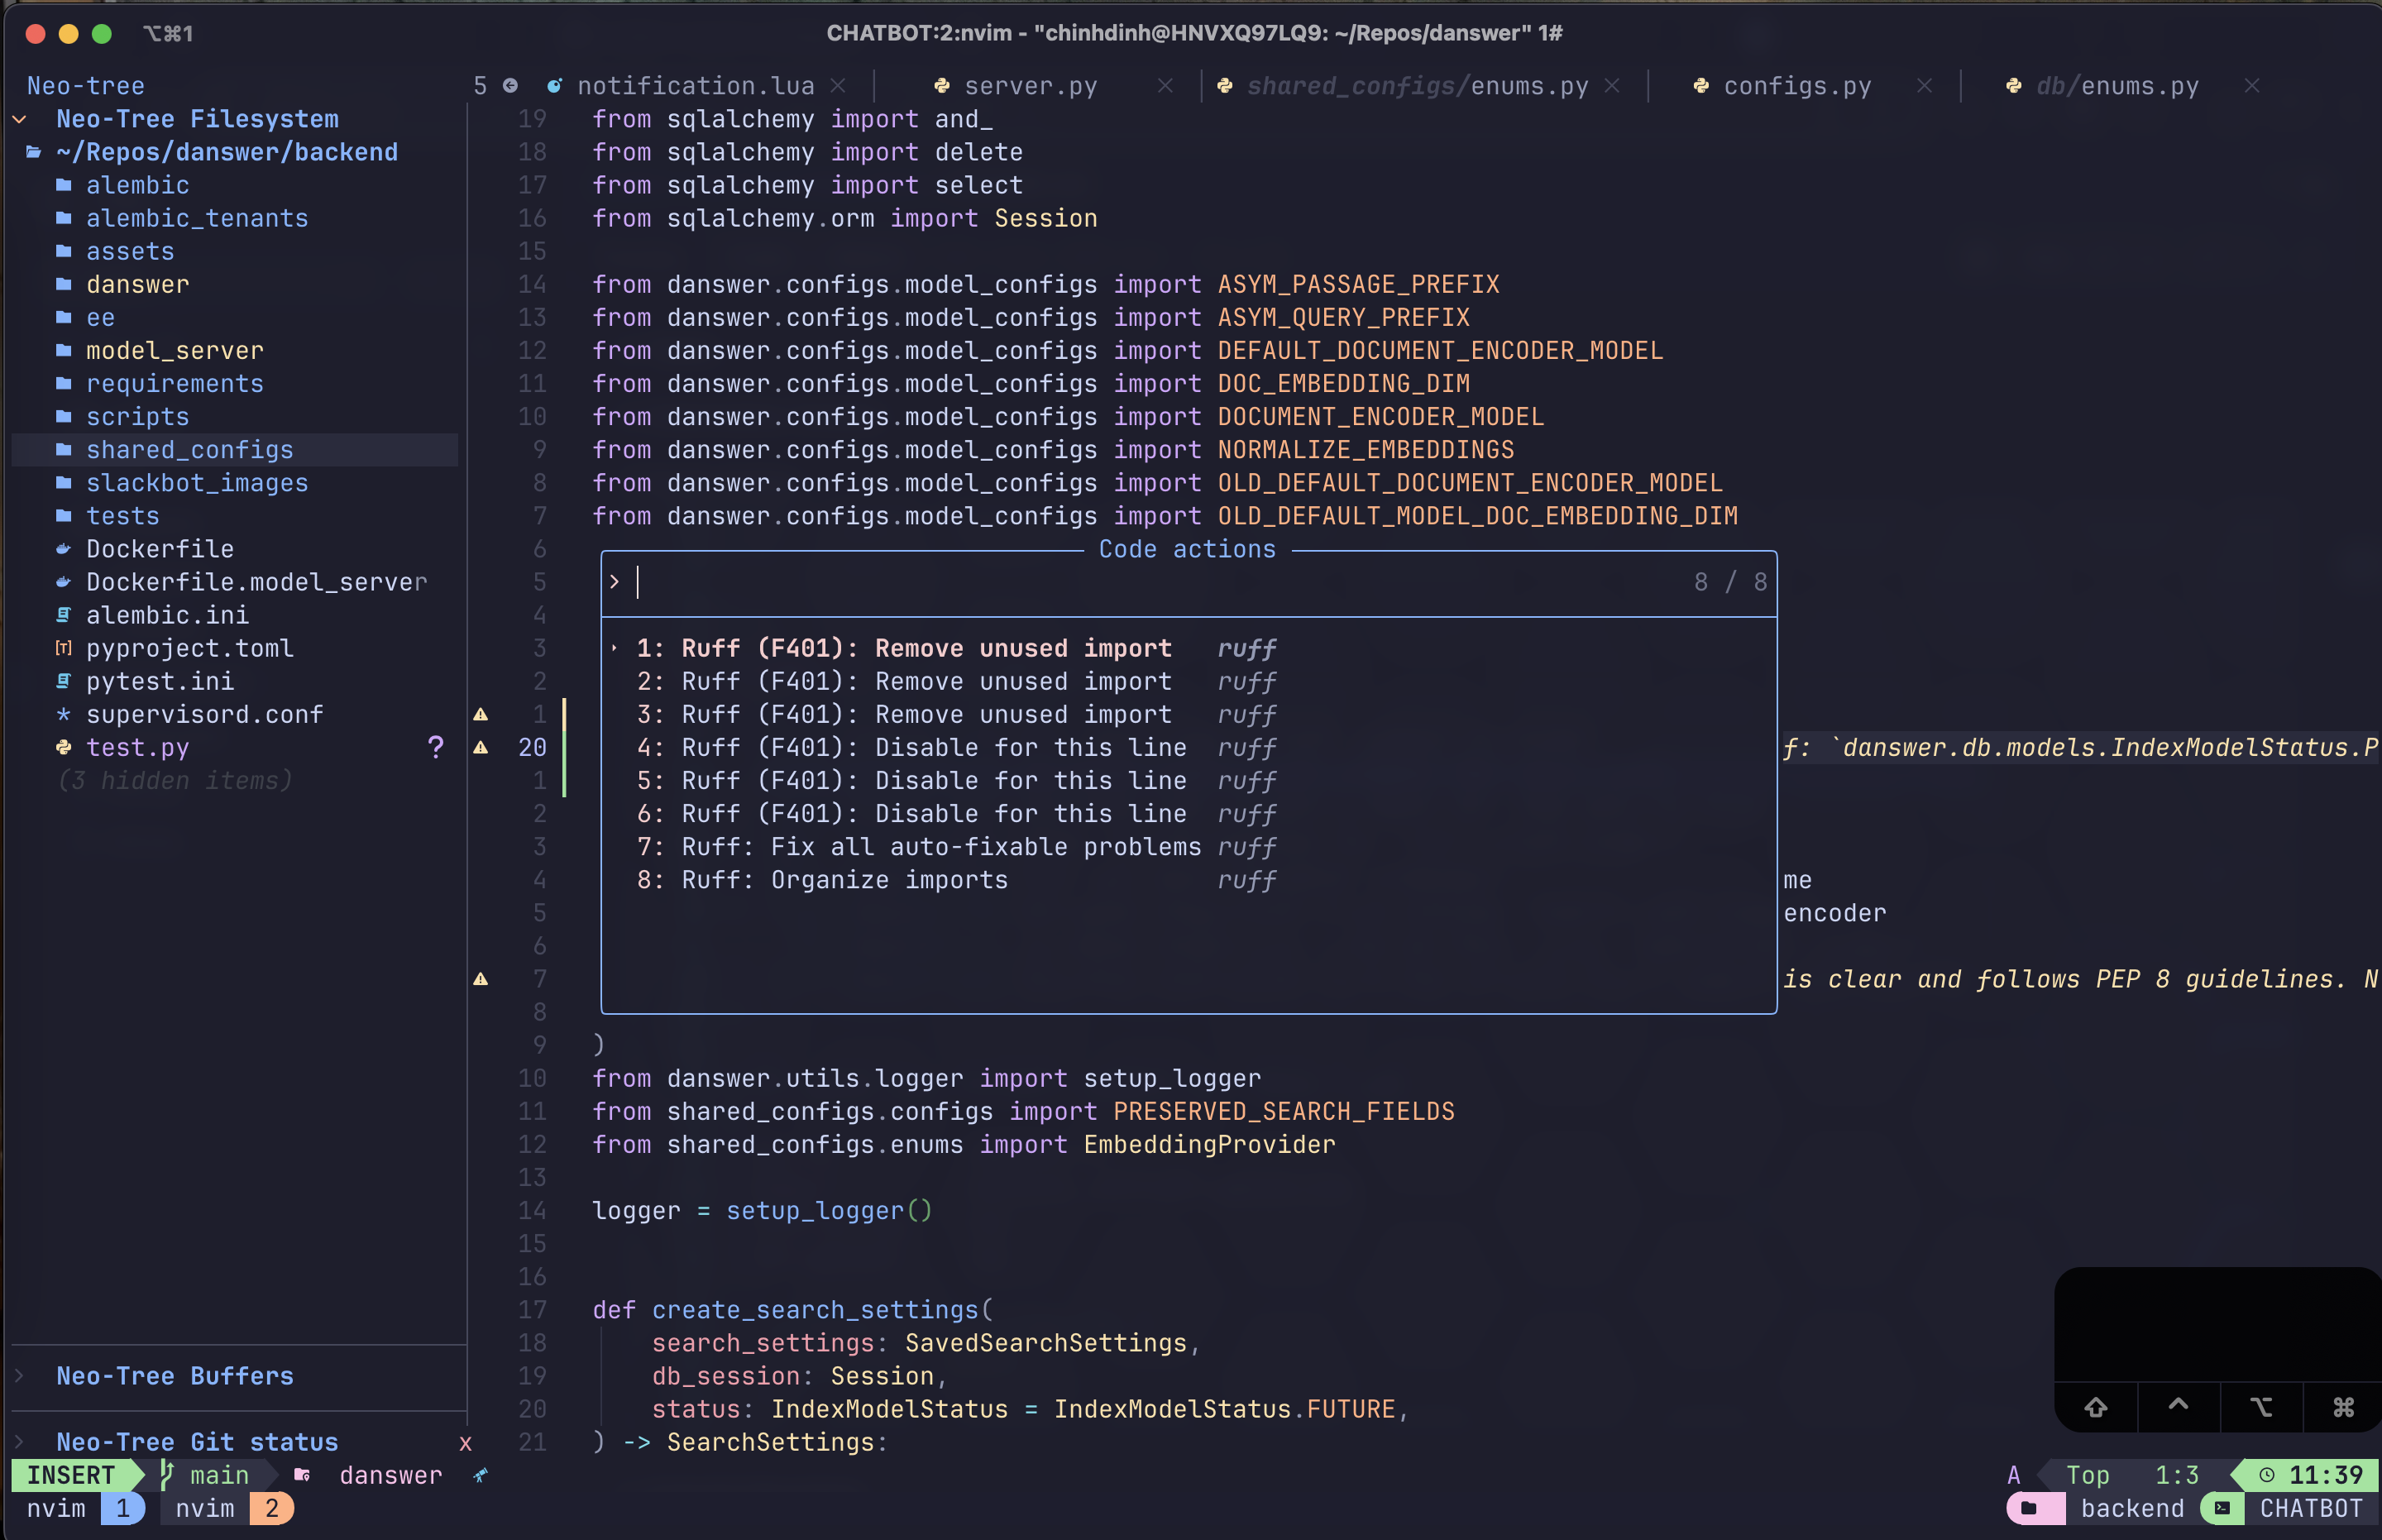Click the Dockerfile whale icon
2382x1540 pixels.
click(64, 549)
